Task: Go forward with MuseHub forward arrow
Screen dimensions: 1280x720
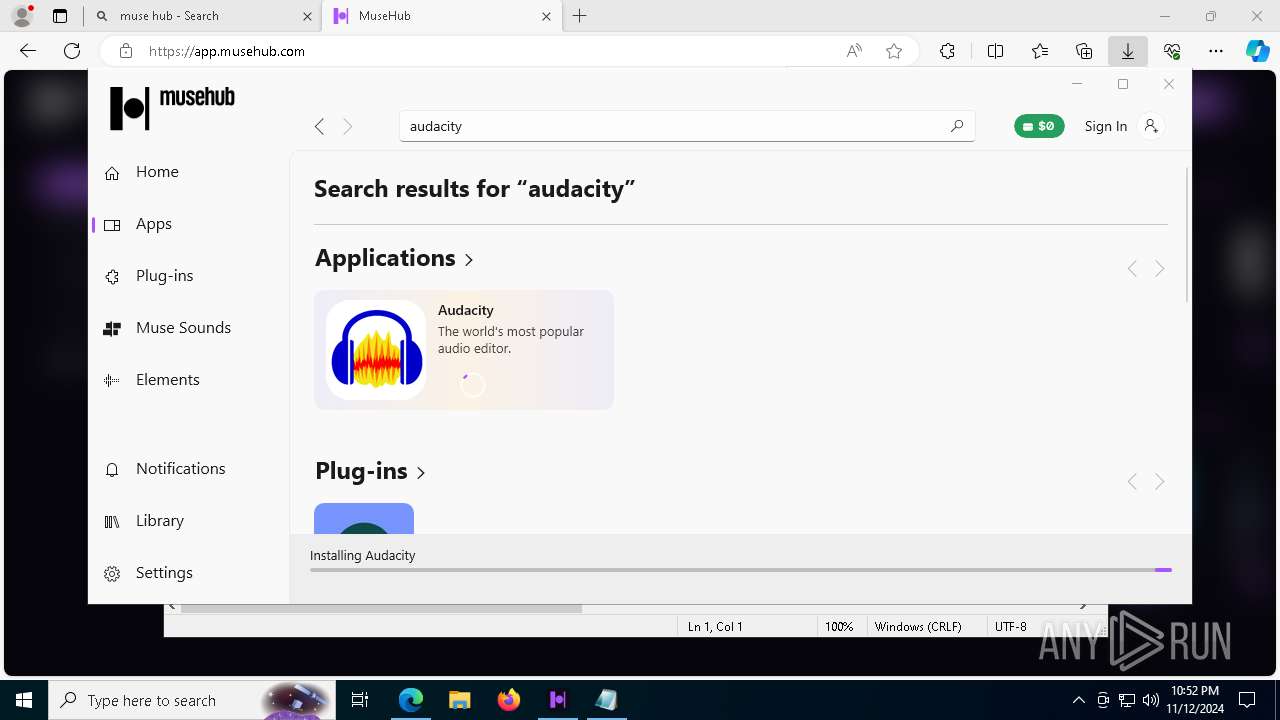Action: coord(348,126)
